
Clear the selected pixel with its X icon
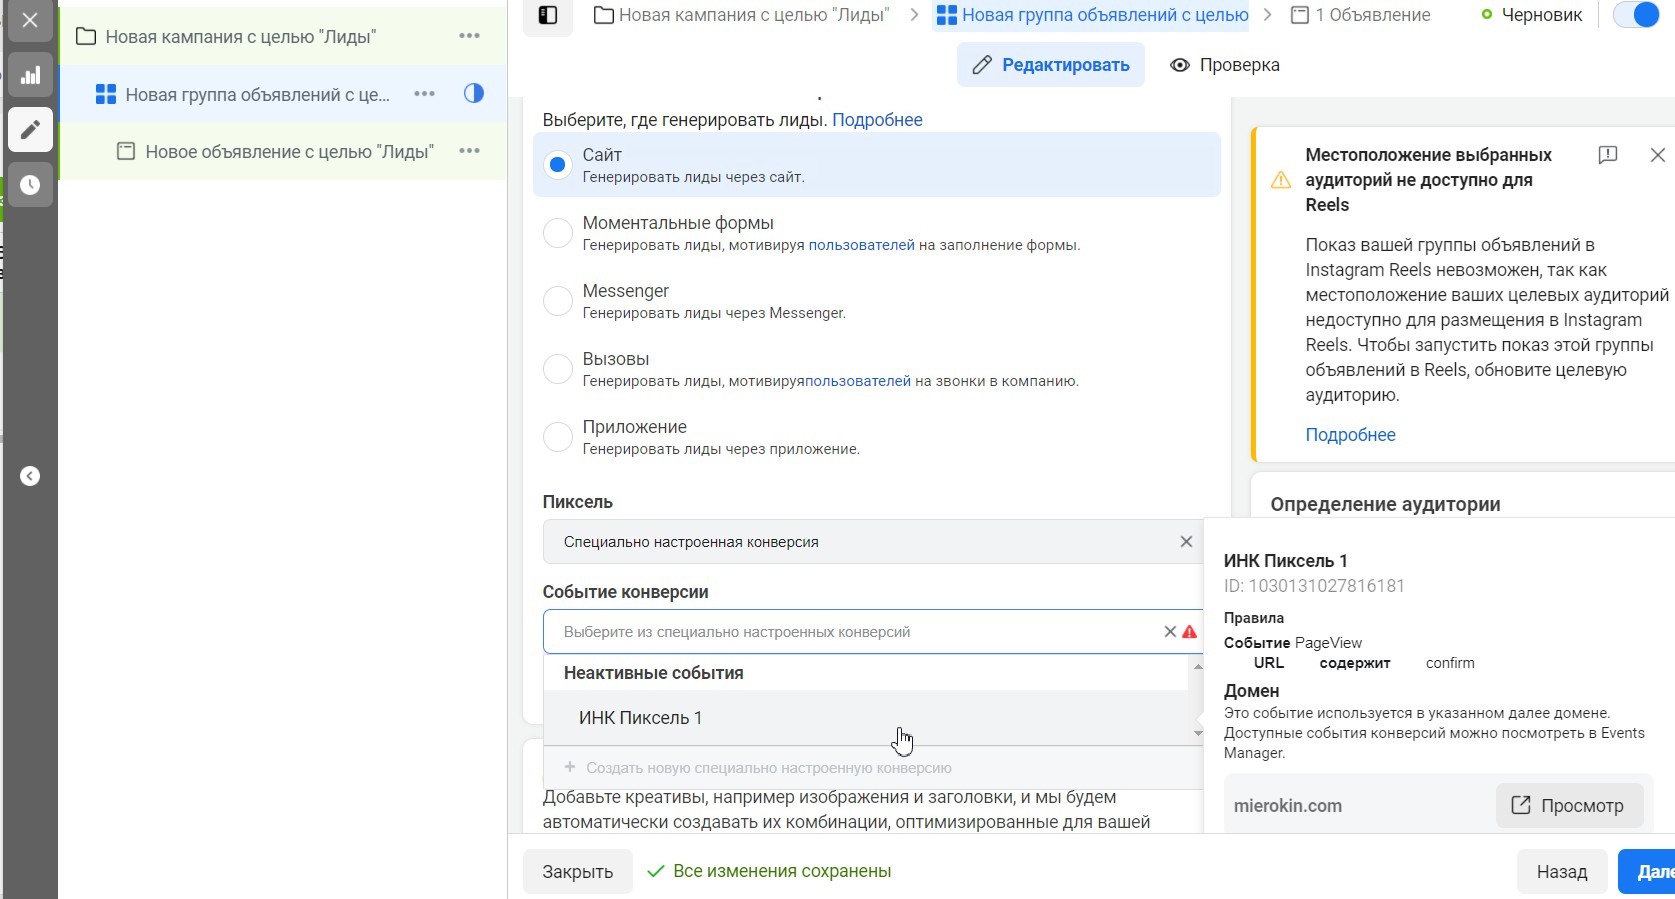point(1186,542)
